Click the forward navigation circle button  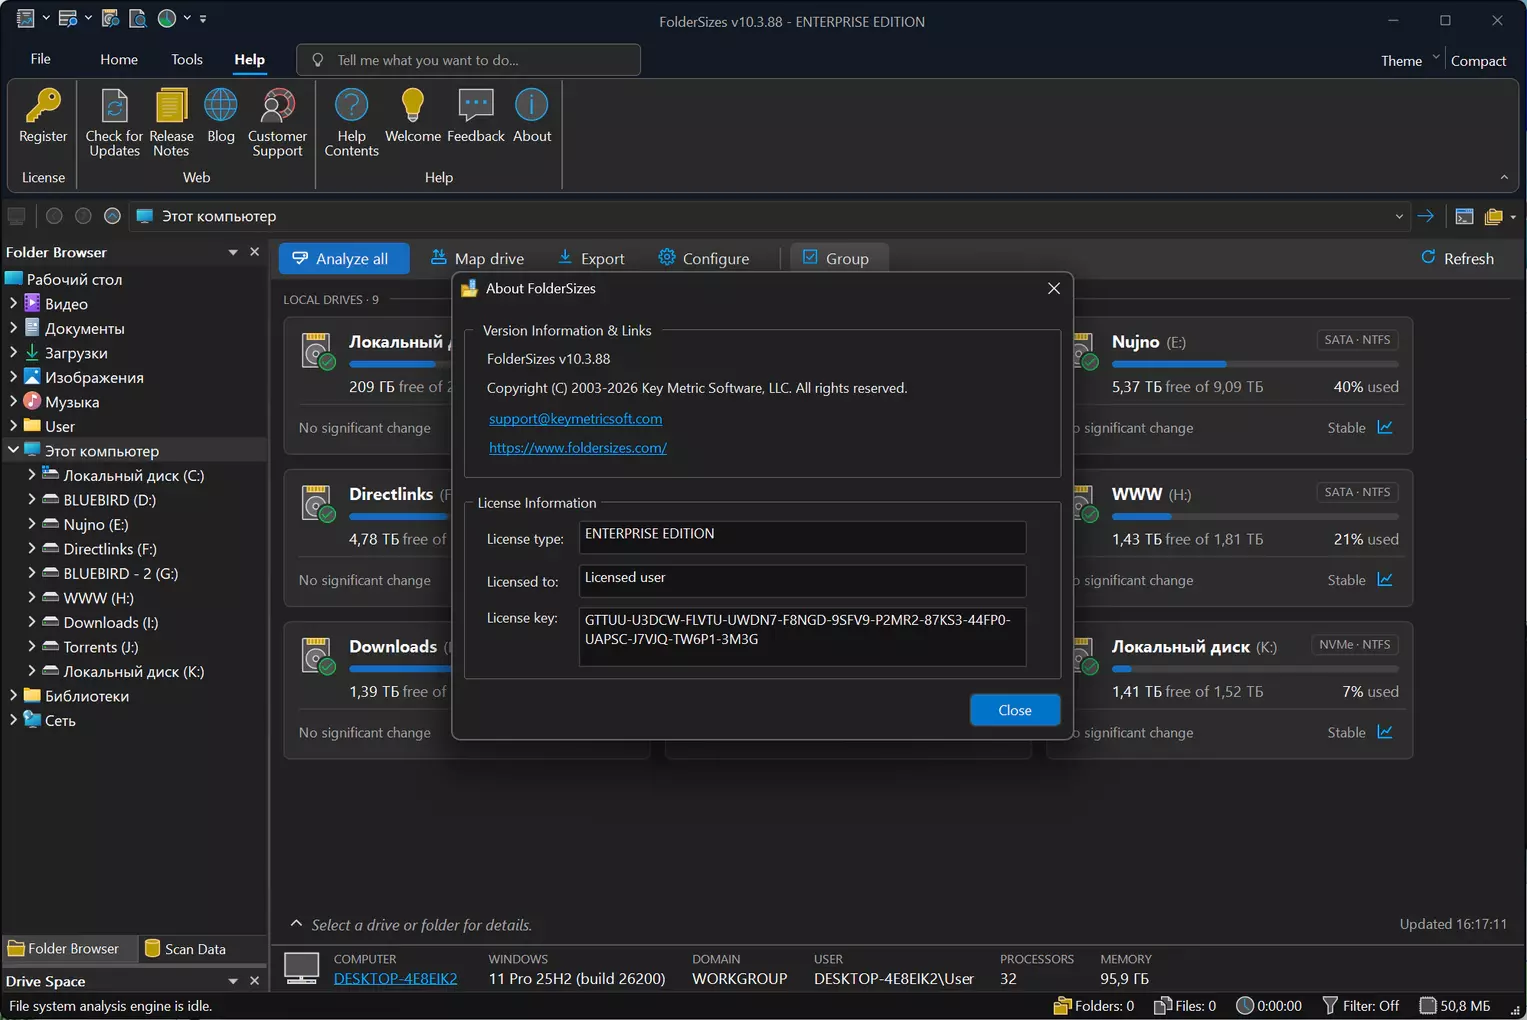(83, 216)
